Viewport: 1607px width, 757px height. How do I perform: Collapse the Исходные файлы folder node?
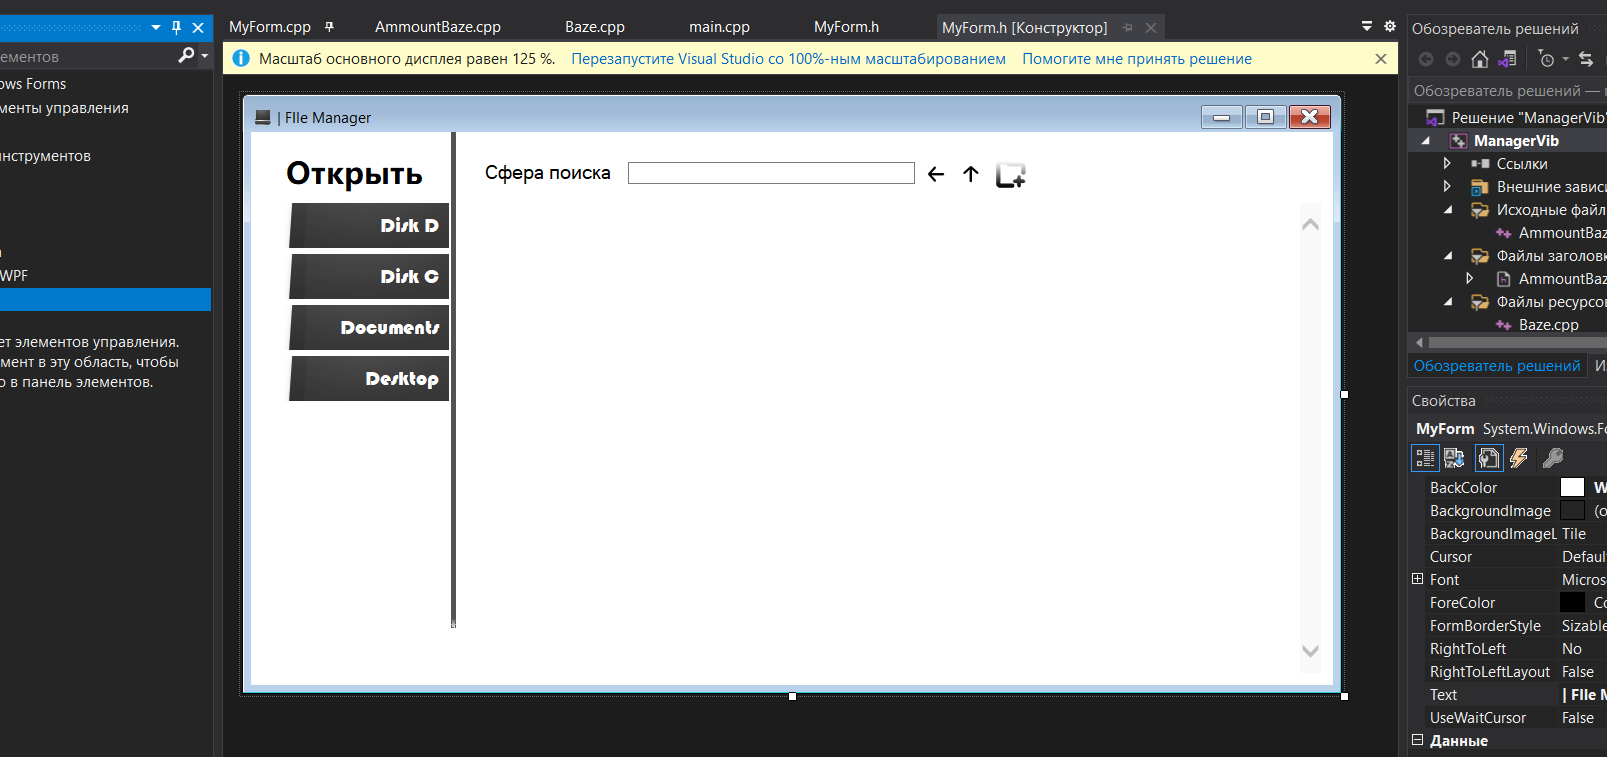1448,209
